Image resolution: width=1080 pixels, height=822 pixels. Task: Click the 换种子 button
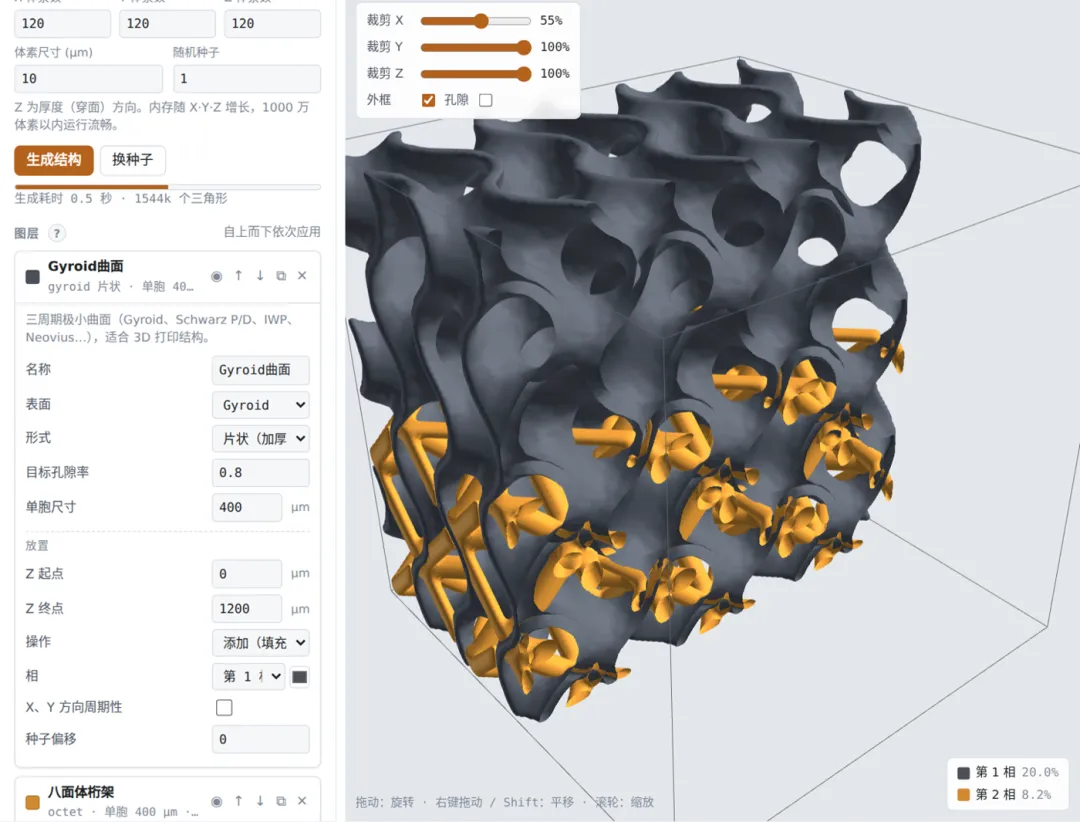(x=132, y=160)
